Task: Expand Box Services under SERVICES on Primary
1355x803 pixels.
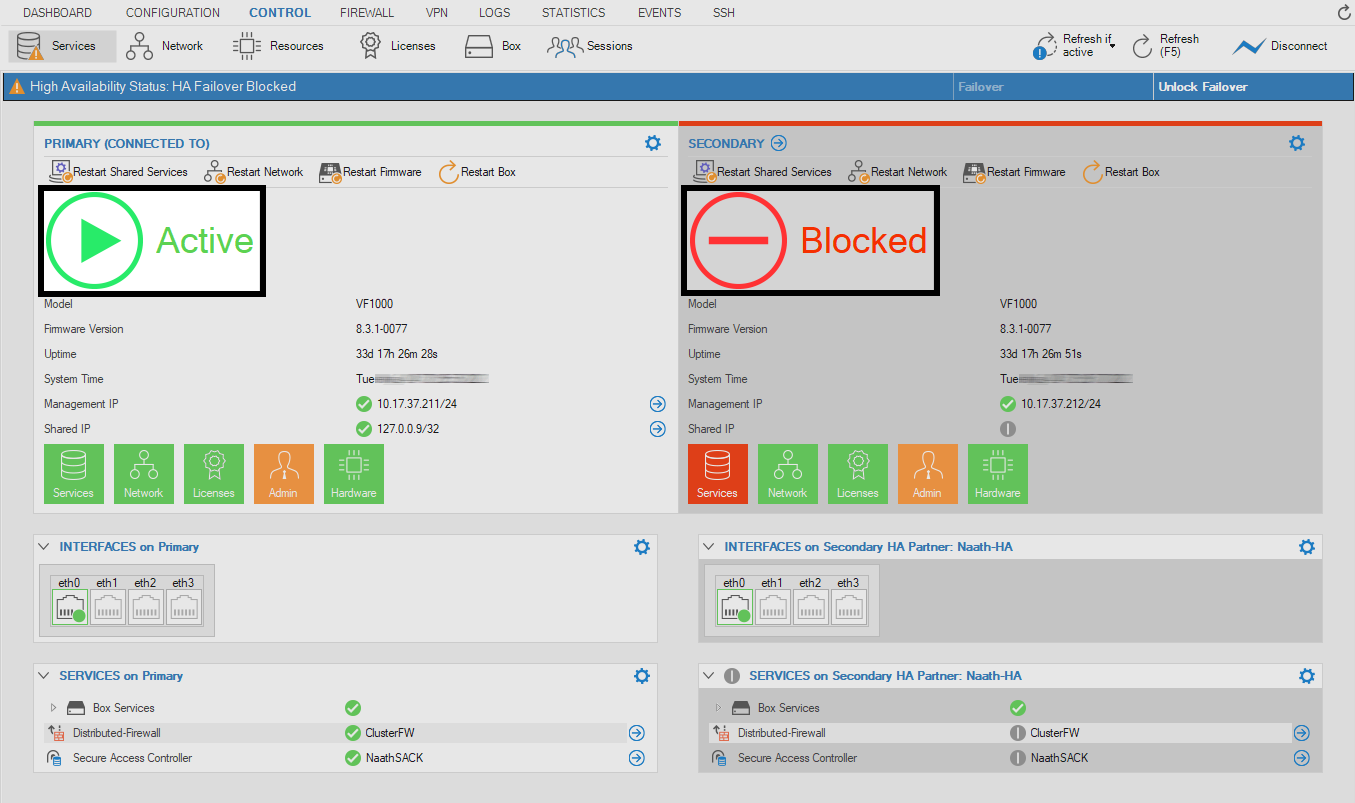Action: point(55,707)
